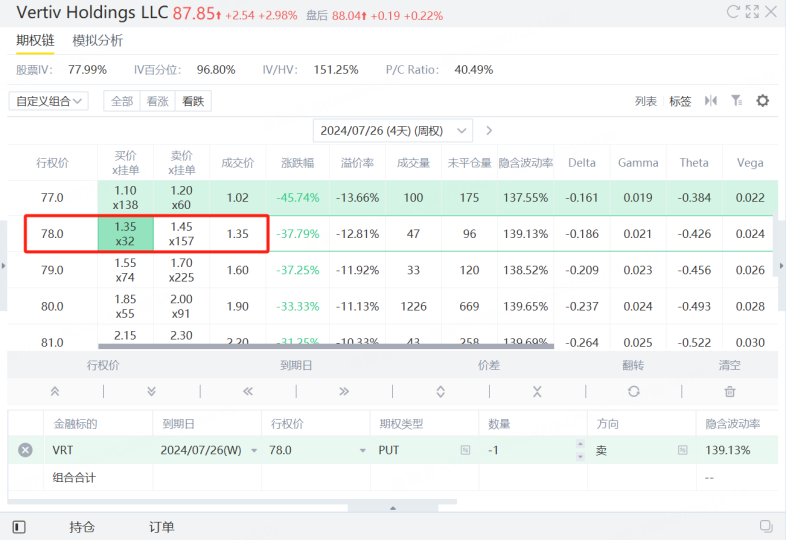This screenshot has height=540, width=786.
Task: Click the bid 1.10 x138 cell for strike 77.0
Action: pyautogui.click(x=125, y=198)
